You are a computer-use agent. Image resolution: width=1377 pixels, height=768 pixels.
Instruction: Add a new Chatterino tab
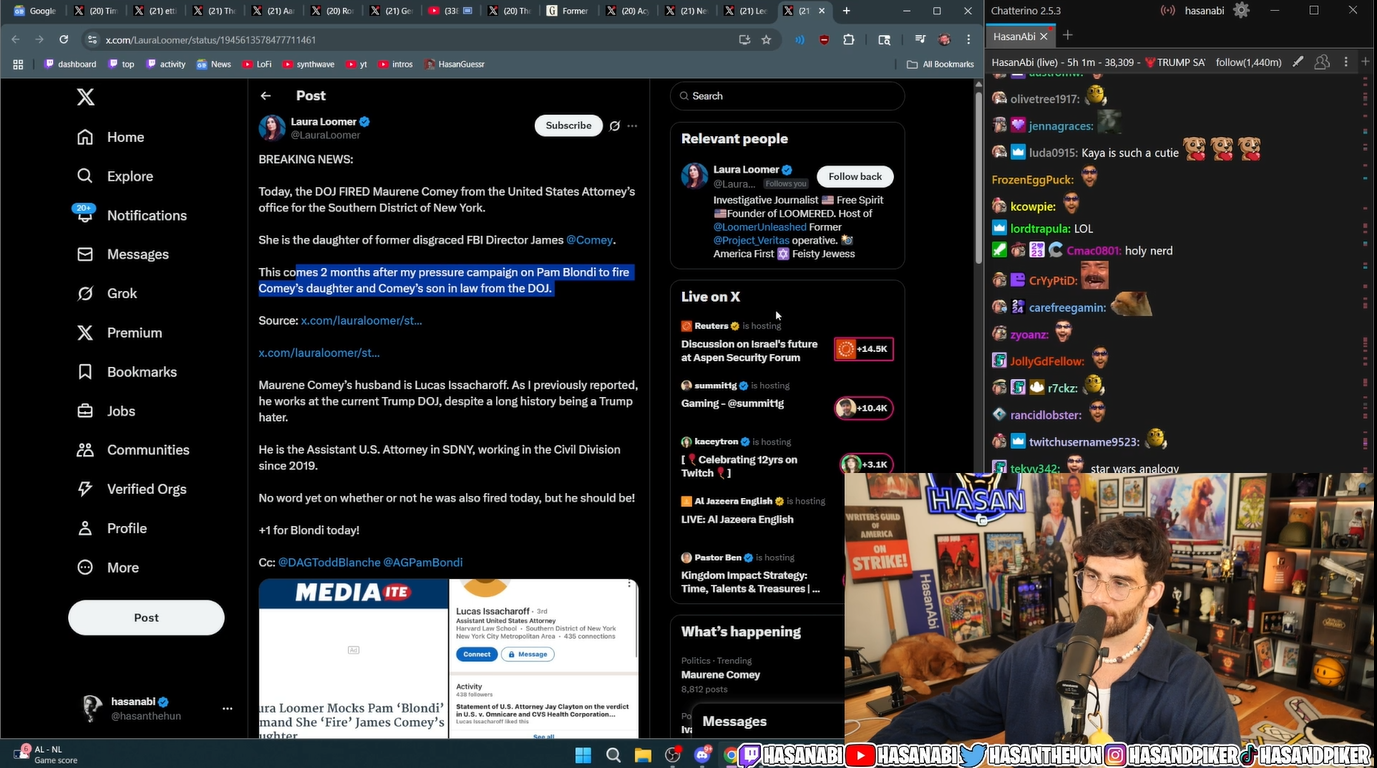[1067, 36]
